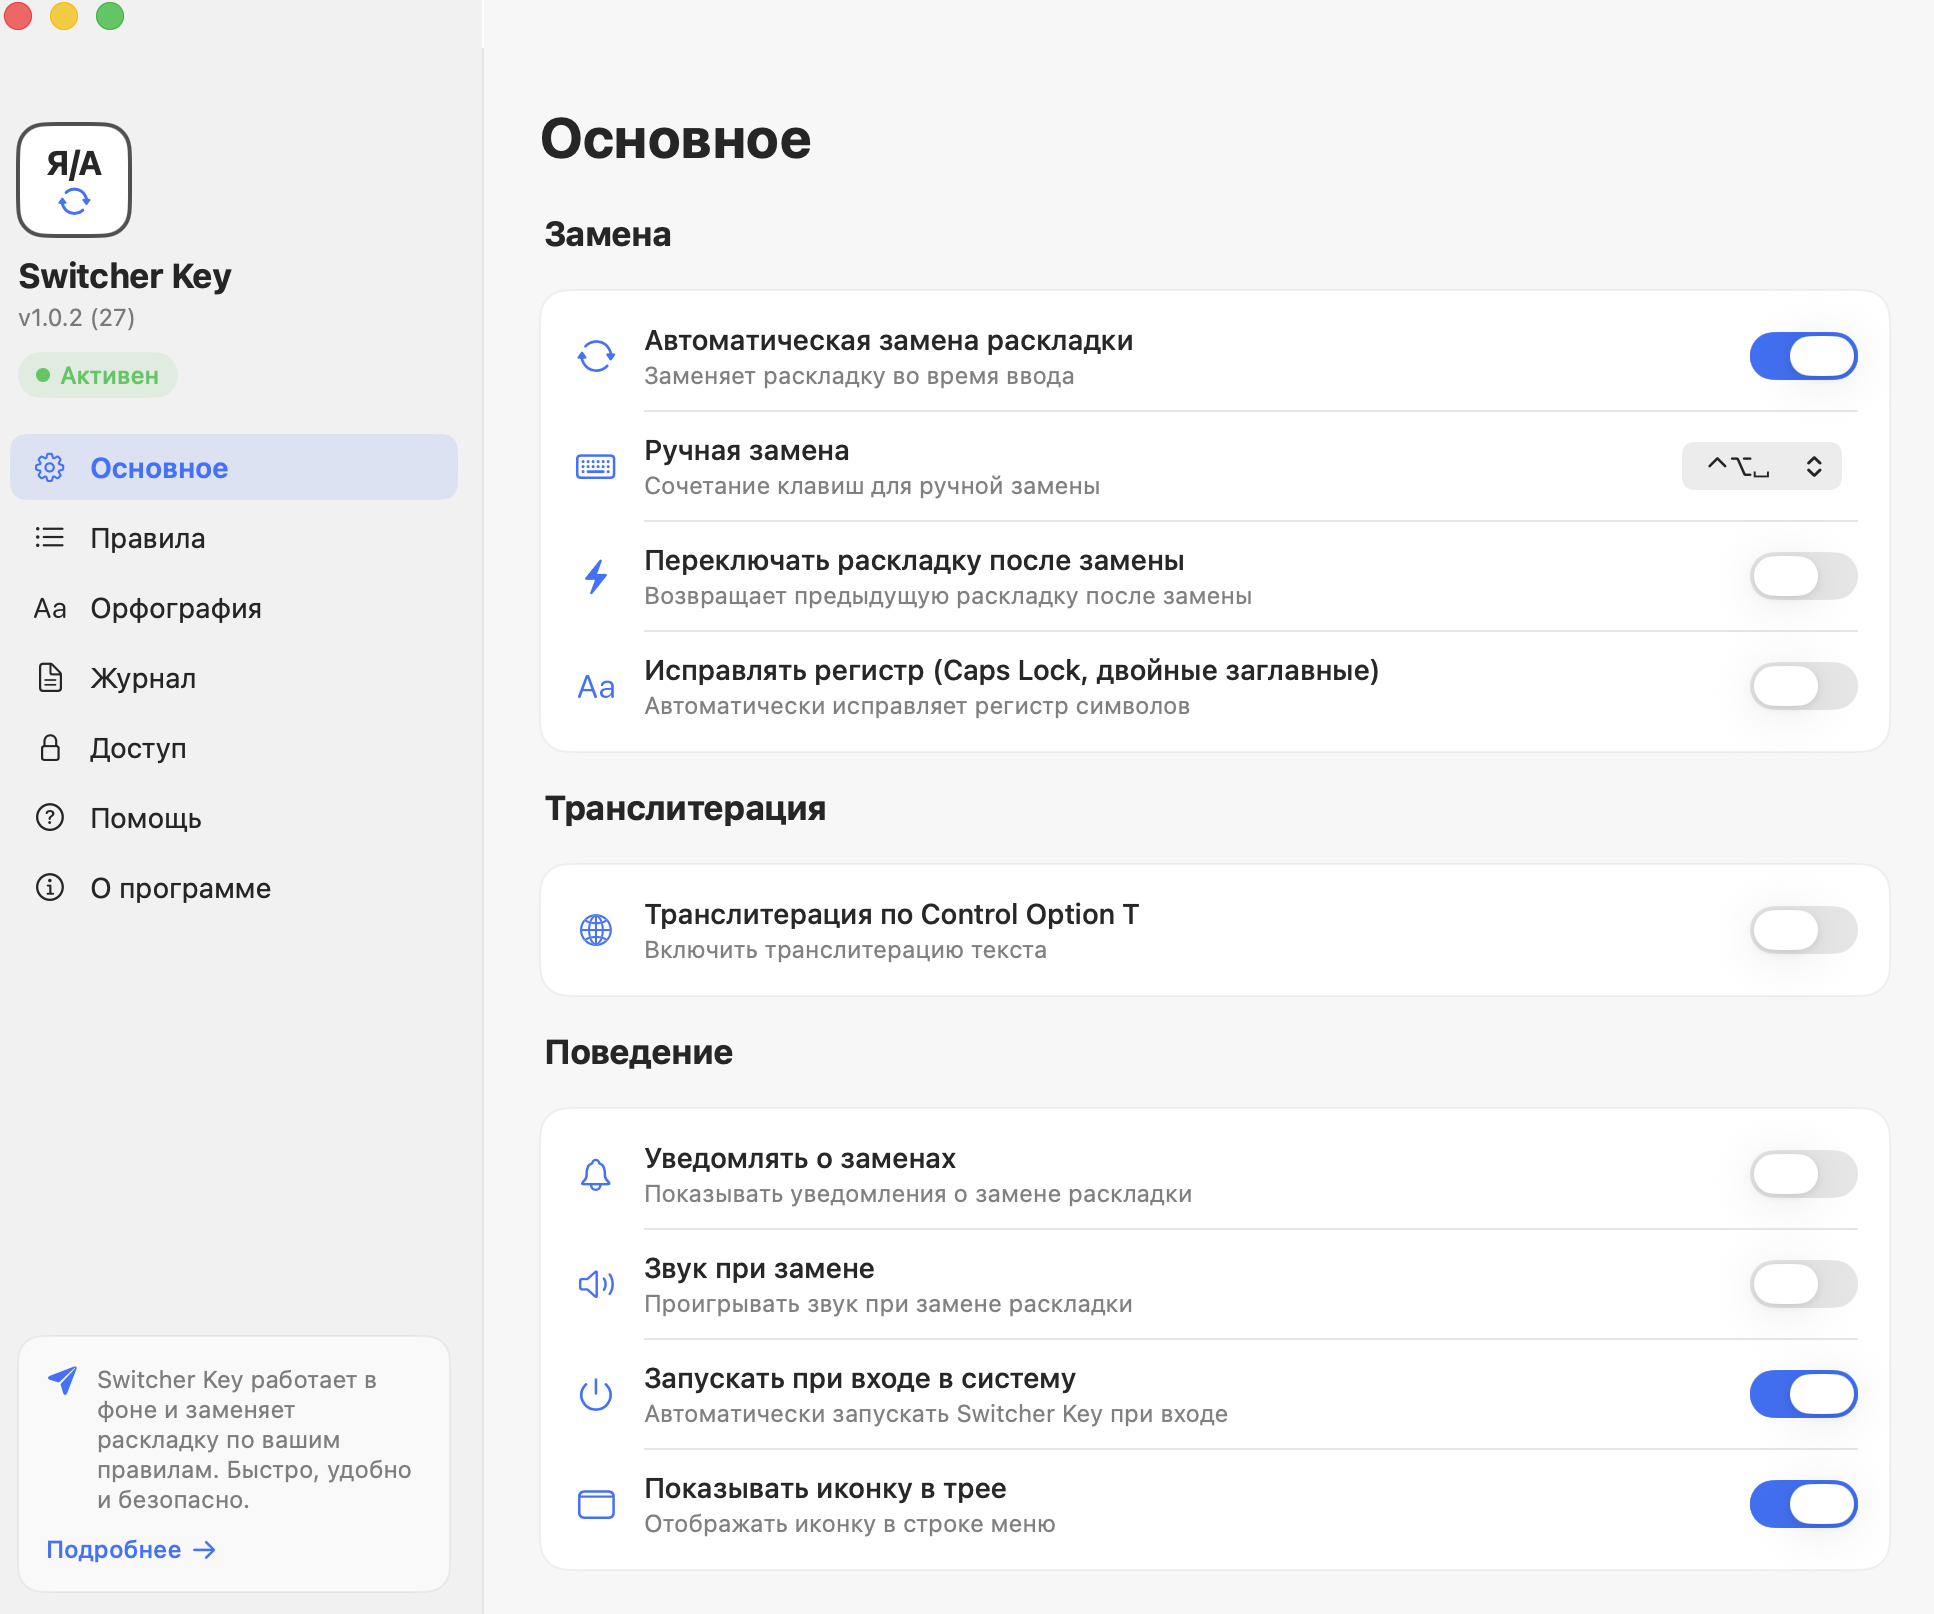Viewport: 1934px width, 1614px height.
Task: Click the Активен status badge
Action: (x=98, y=375)
